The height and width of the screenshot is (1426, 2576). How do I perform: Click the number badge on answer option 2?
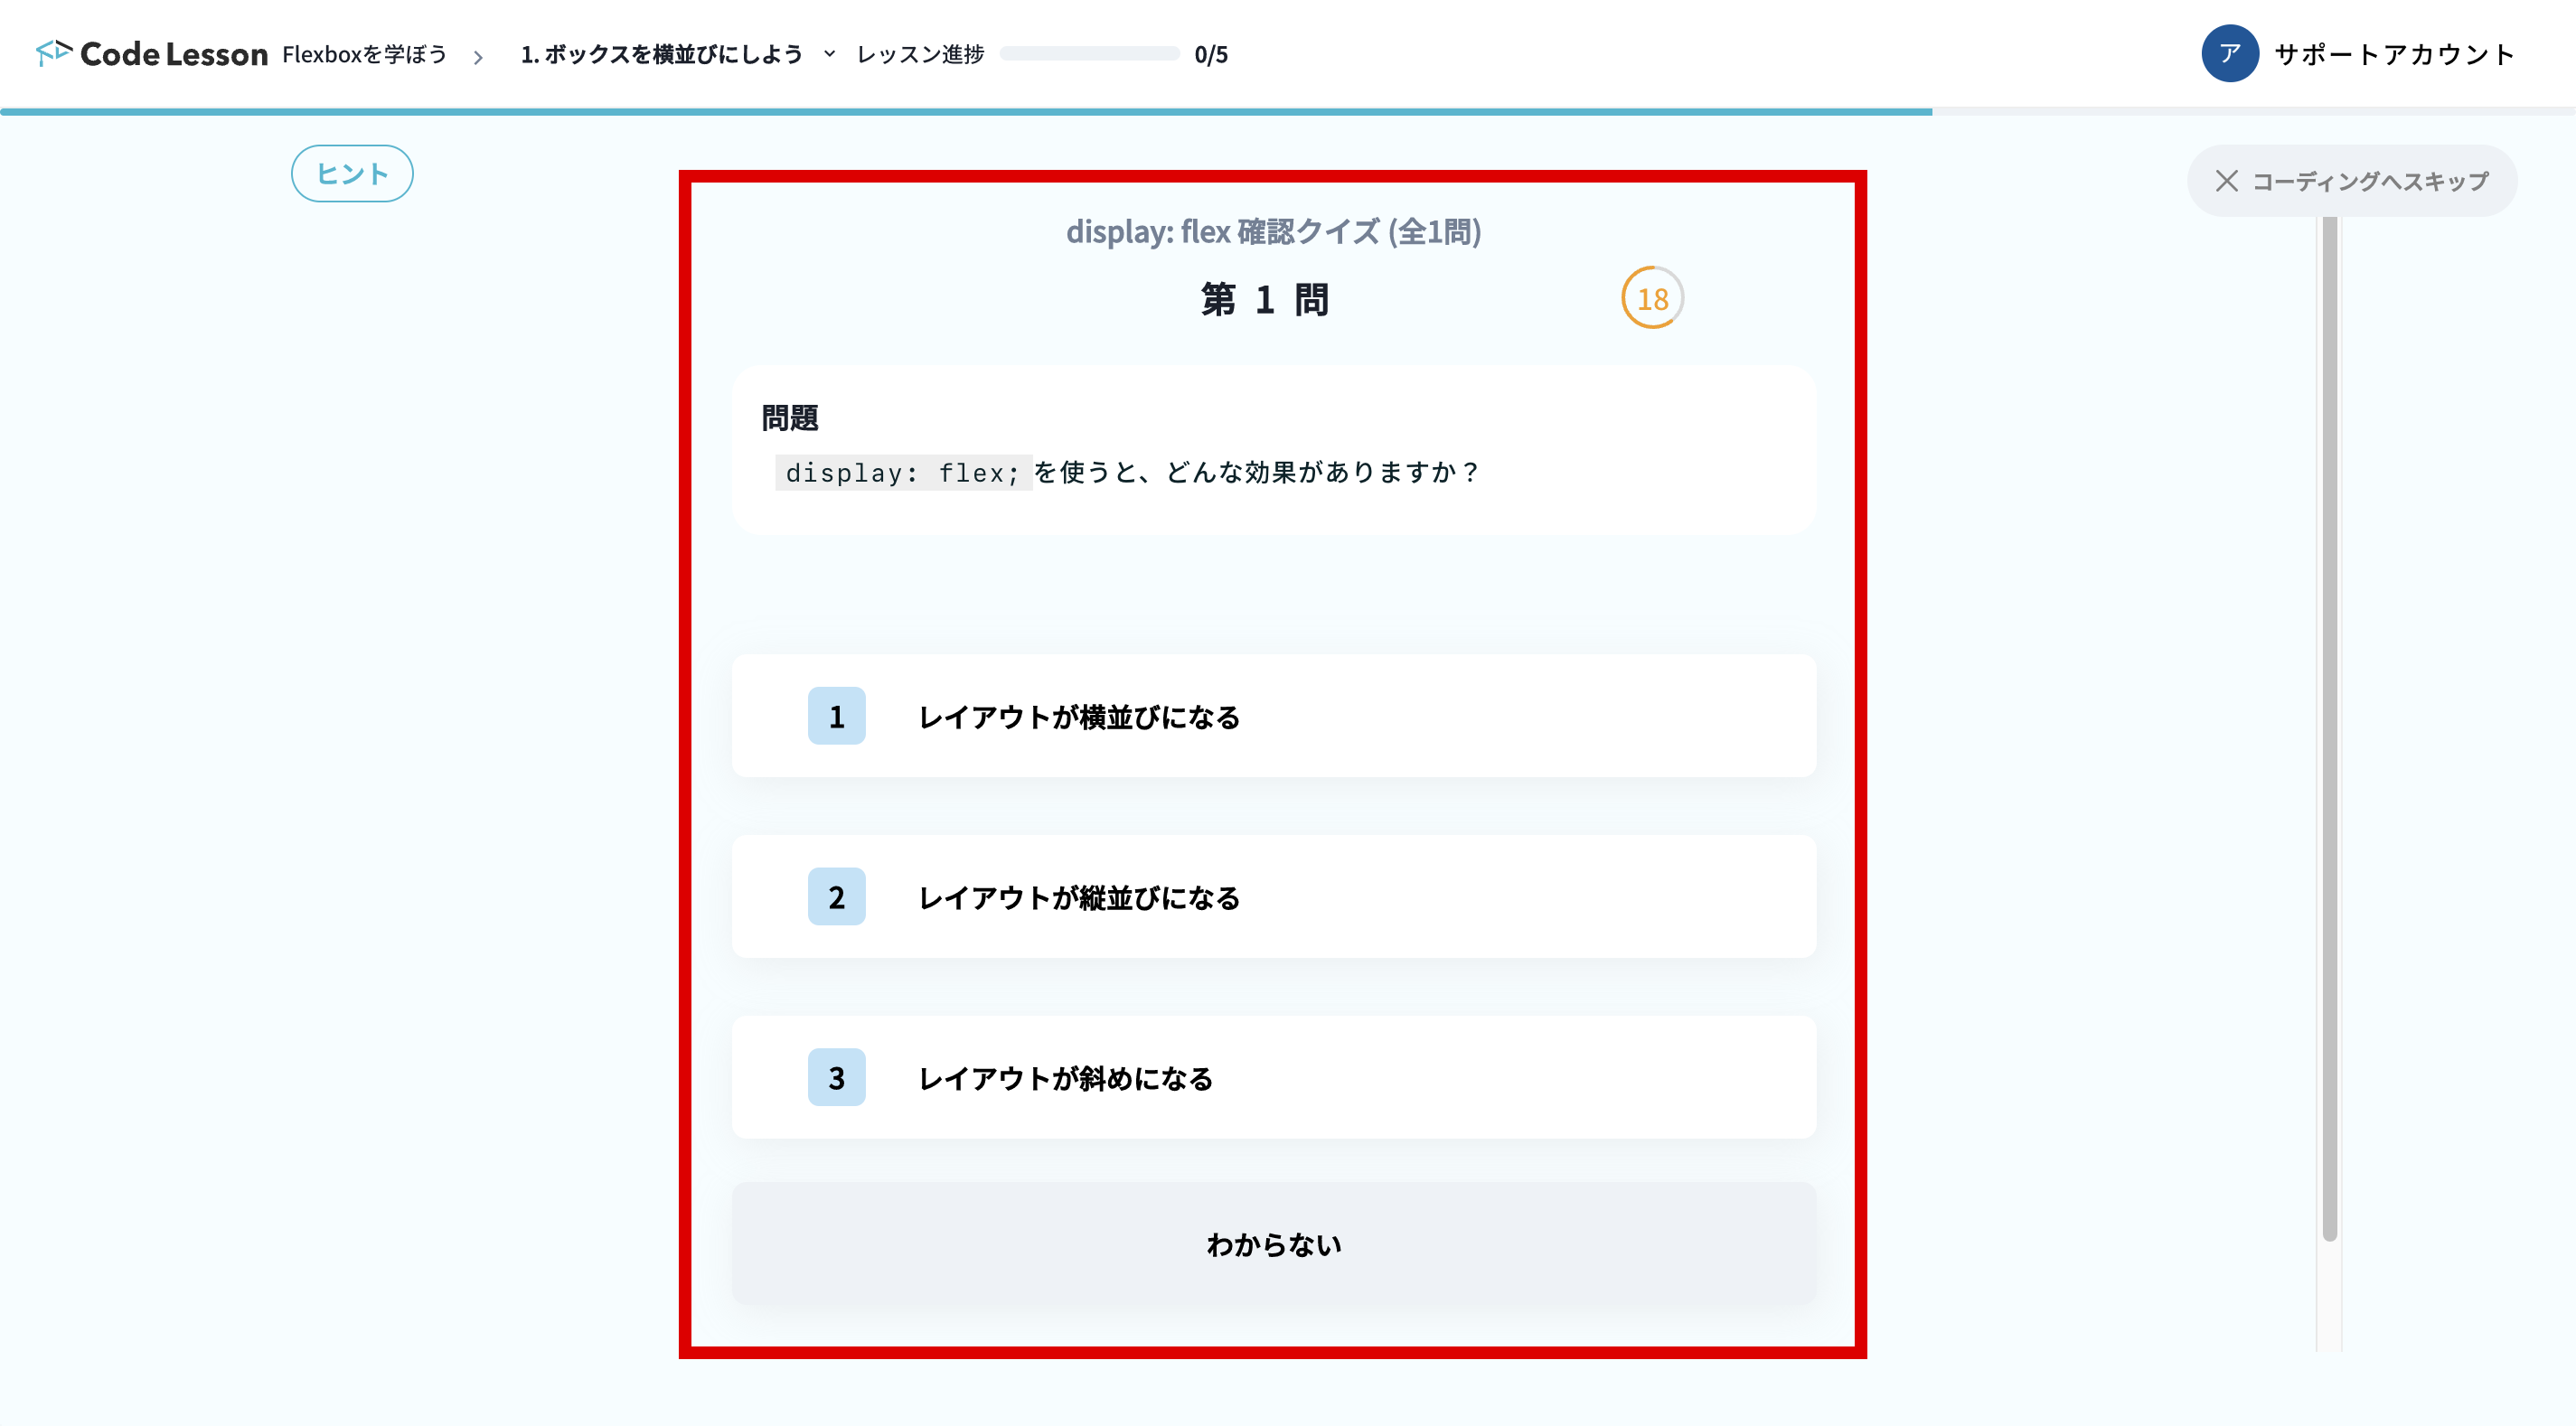point(836,897)
